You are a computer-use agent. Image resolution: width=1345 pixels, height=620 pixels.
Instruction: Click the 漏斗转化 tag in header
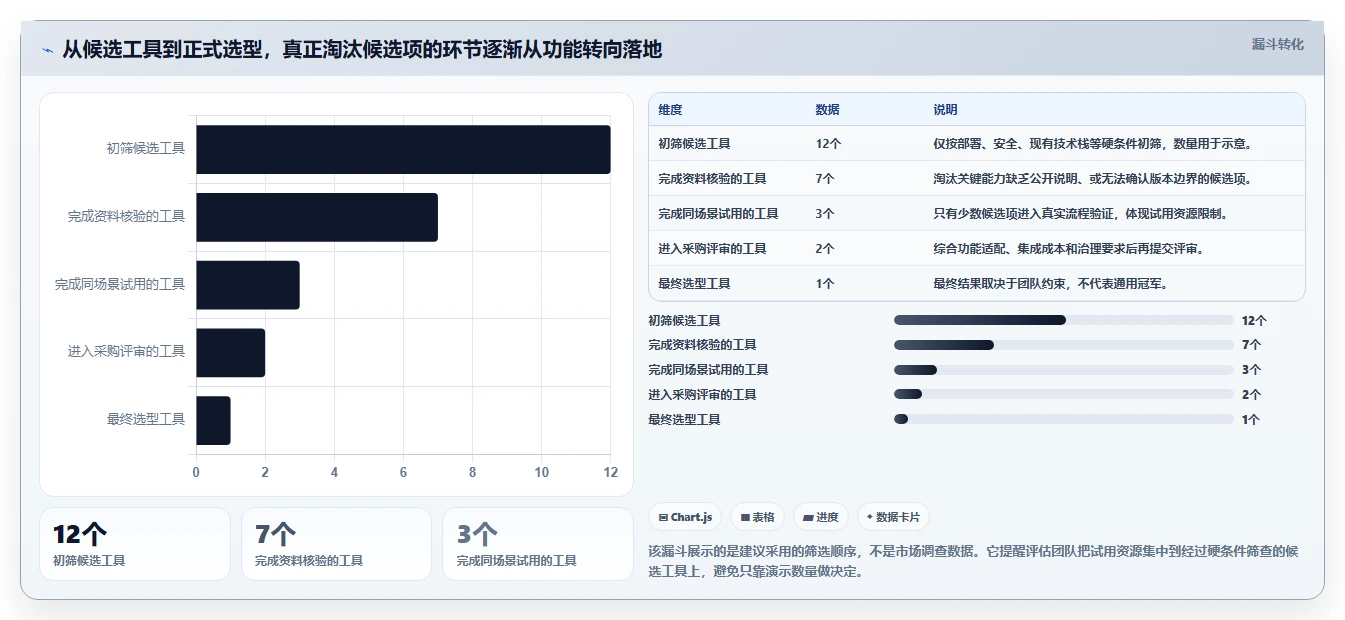pyautogui.click(x=1277, y=44)
